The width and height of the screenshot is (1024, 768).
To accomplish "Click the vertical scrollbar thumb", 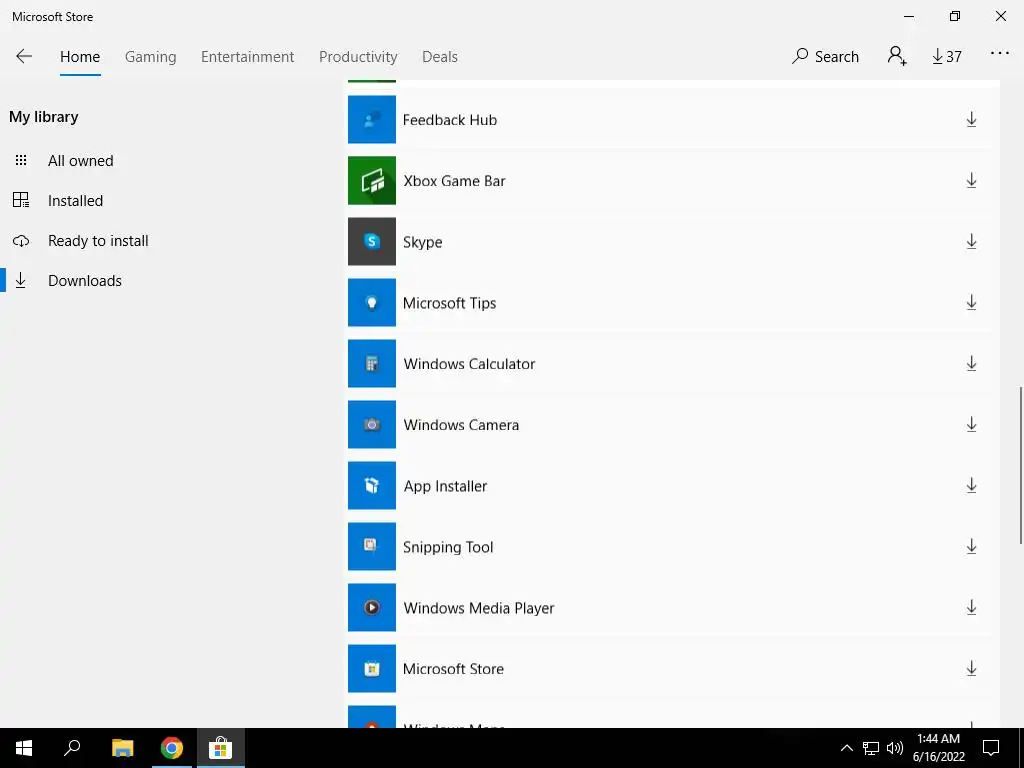I will point(1021,465).
